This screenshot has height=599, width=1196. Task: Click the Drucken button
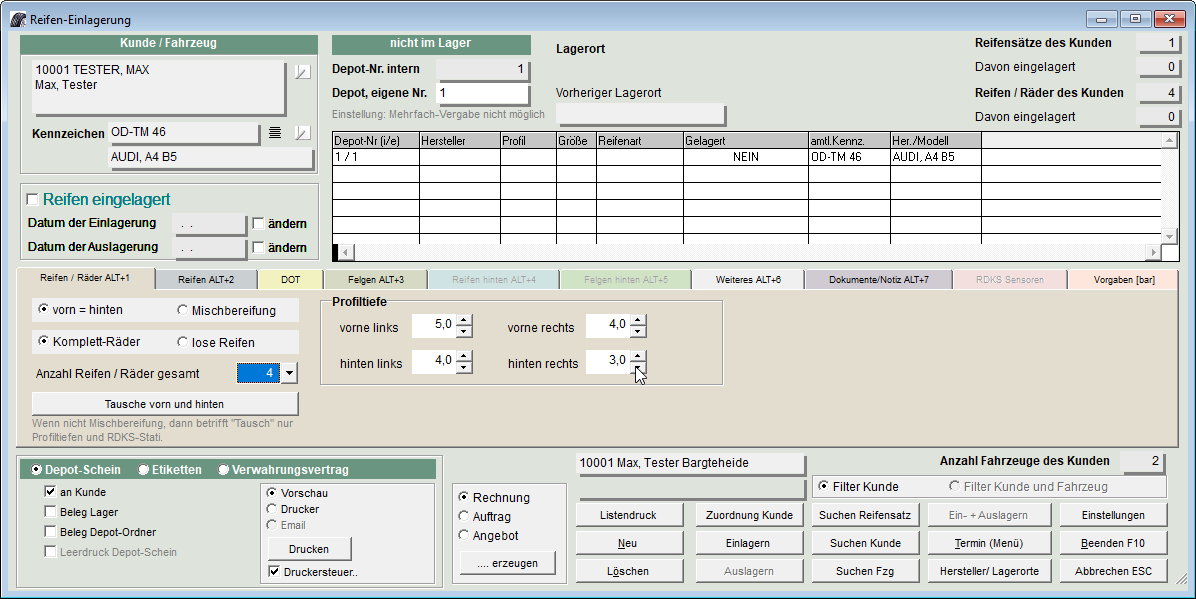pos(309,549)
